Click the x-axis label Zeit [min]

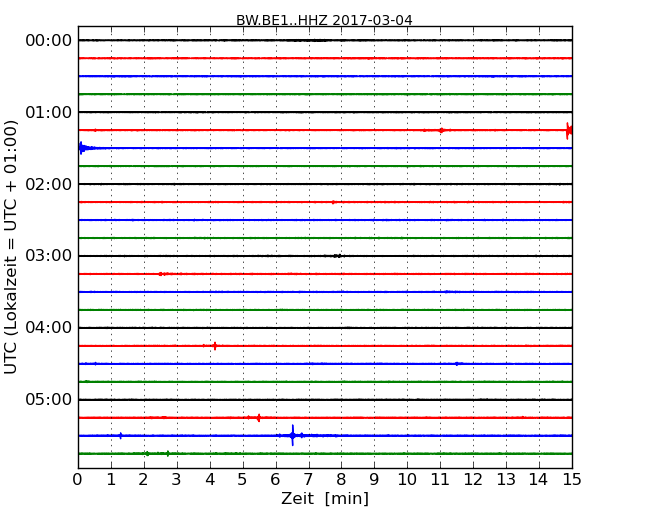(325, 498)
